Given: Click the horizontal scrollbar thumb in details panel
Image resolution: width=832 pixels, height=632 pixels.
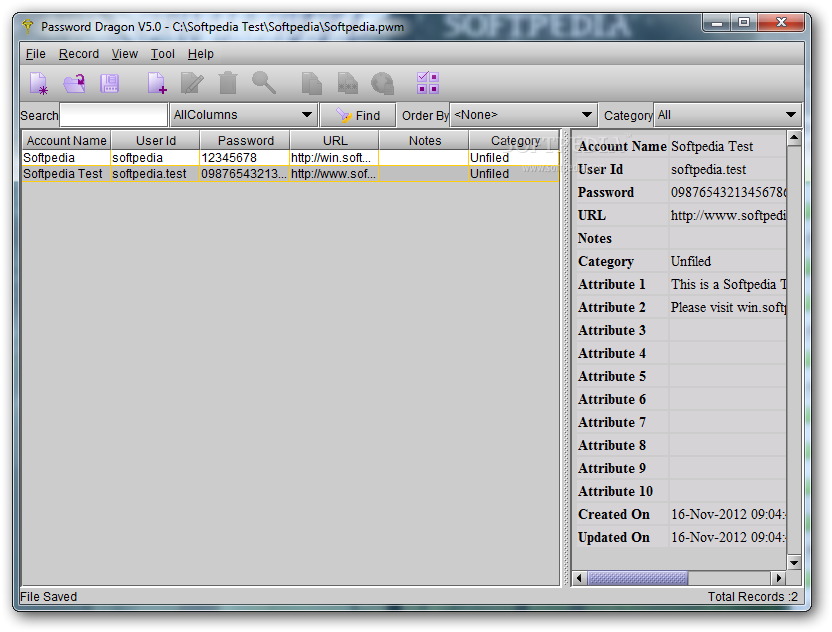Looking at the screenshot, I should click(638, 578).
